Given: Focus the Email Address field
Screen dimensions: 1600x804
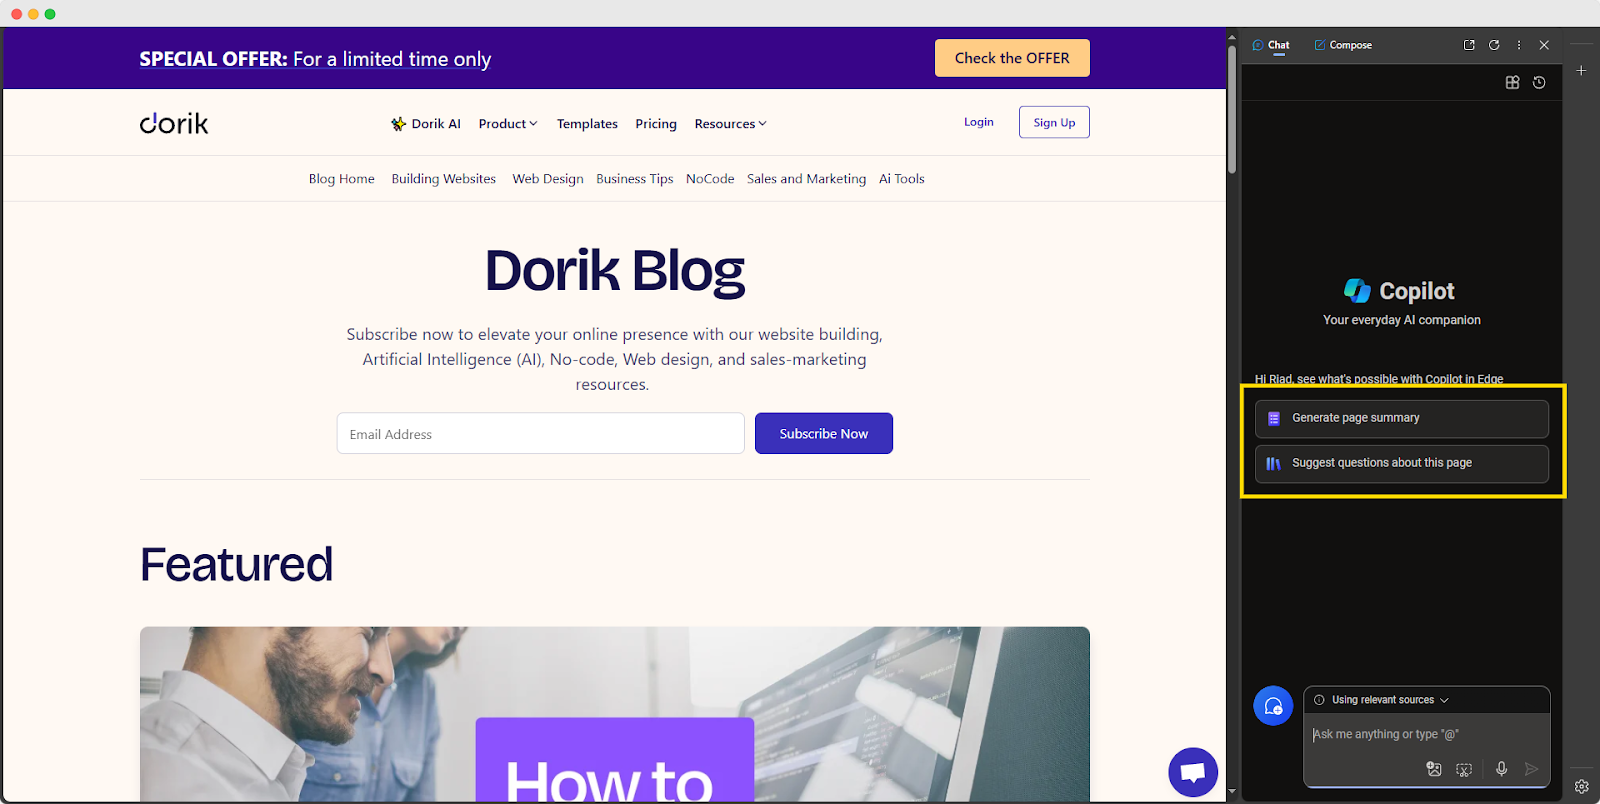Looking at the screenshot, I should 540,433.
